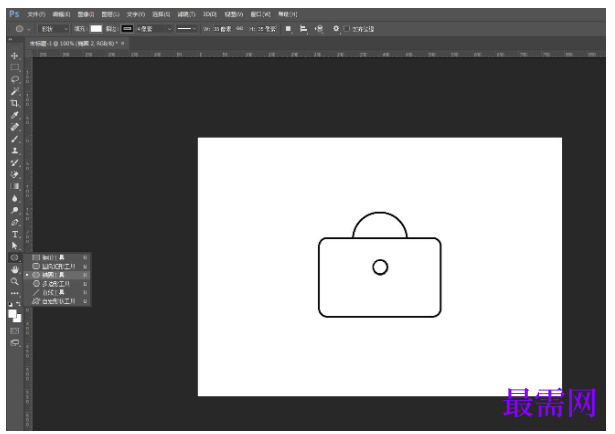Choose Polygon tool from flyout

(x=58, y=283)
